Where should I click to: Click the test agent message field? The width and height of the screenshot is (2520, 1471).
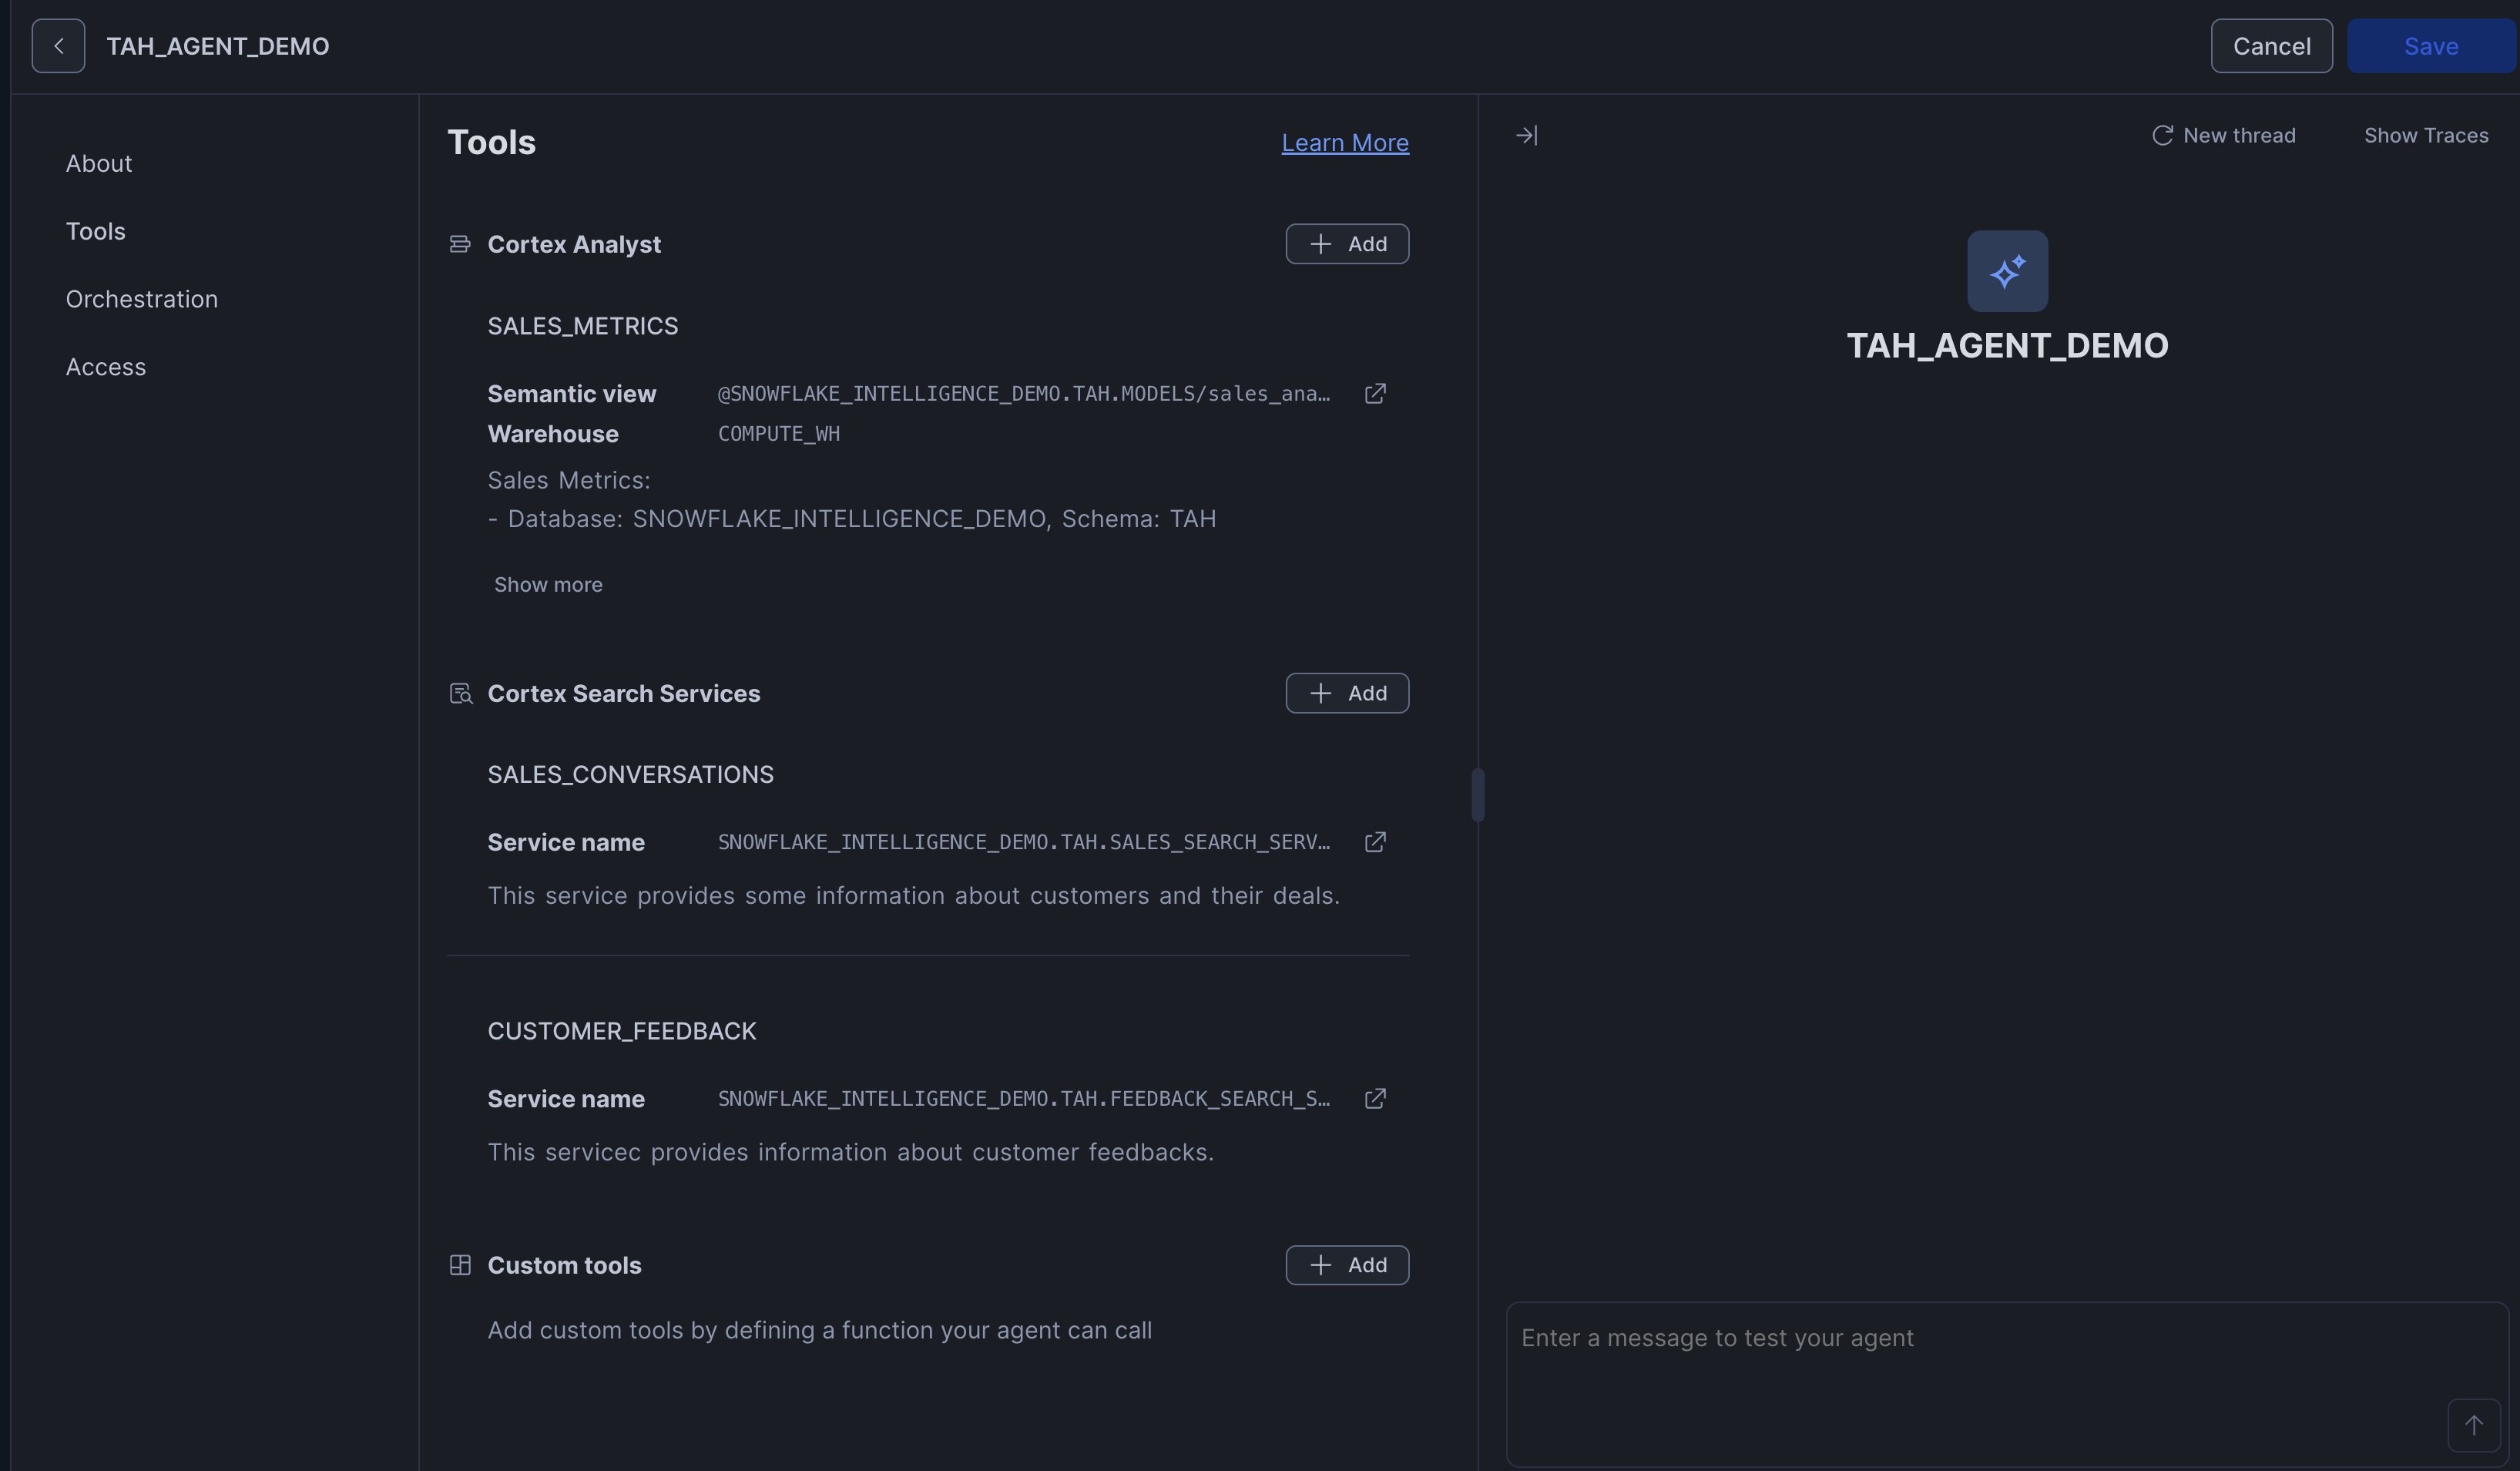tap(1960, 1360)
